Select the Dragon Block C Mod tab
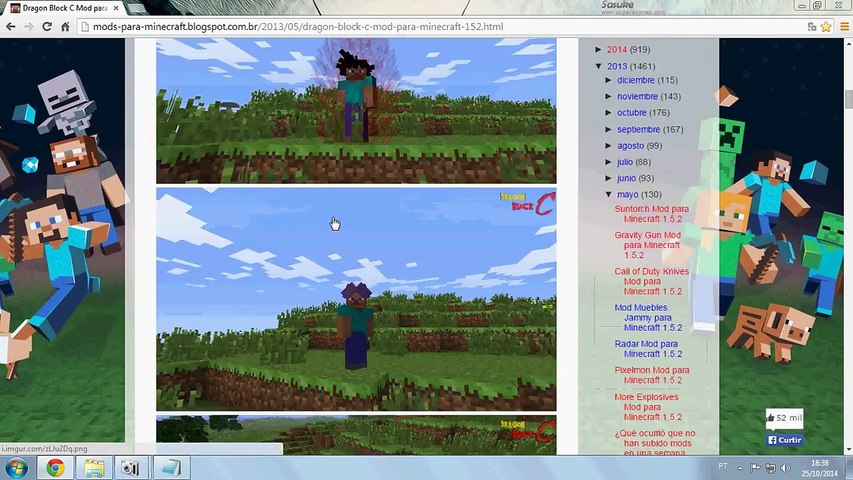853x480 pixels. pos(64,8)
